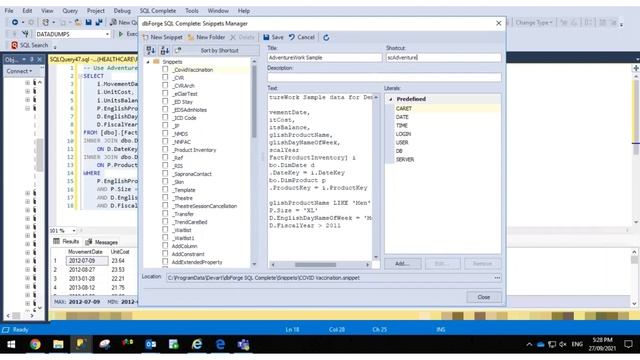The height and width of the screenshot is (360, 640).
Task: Click the volume icon in system tray
Action: pyautogui.click(x=563, y=344)
